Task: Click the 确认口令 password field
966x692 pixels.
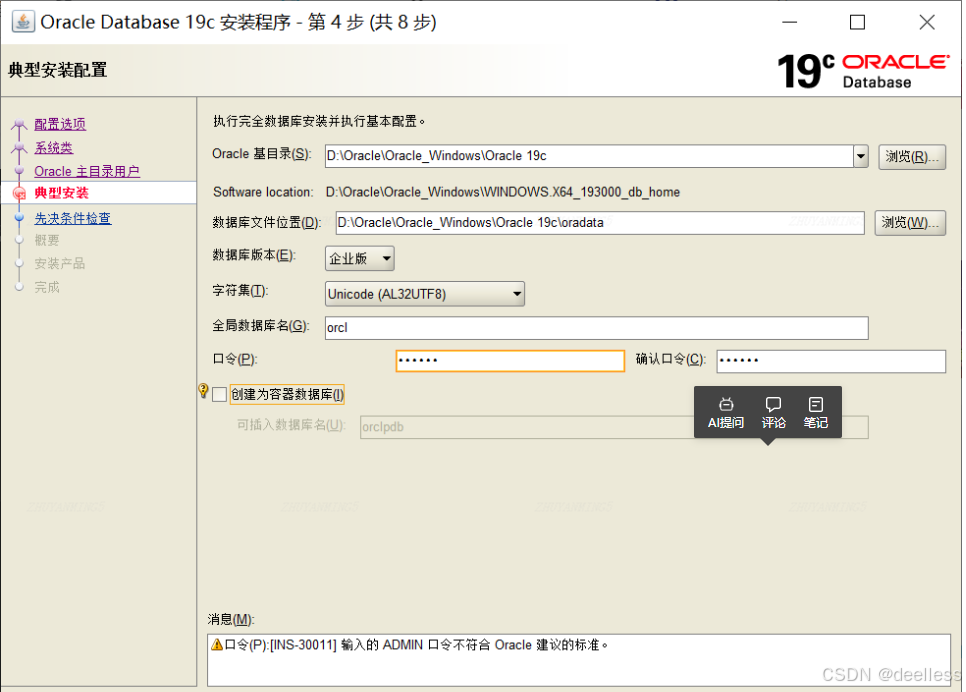Action: point(830,360)
